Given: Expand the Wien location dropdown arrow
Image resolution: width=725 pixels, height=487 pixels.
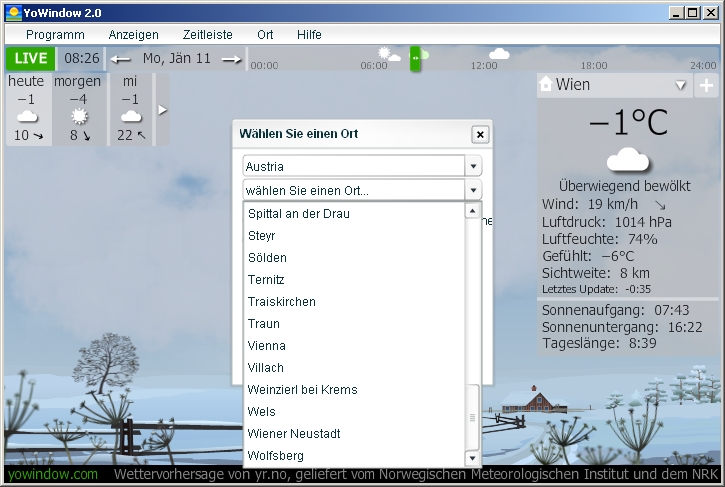Looking at the screenshot, I should click(681, 86).
